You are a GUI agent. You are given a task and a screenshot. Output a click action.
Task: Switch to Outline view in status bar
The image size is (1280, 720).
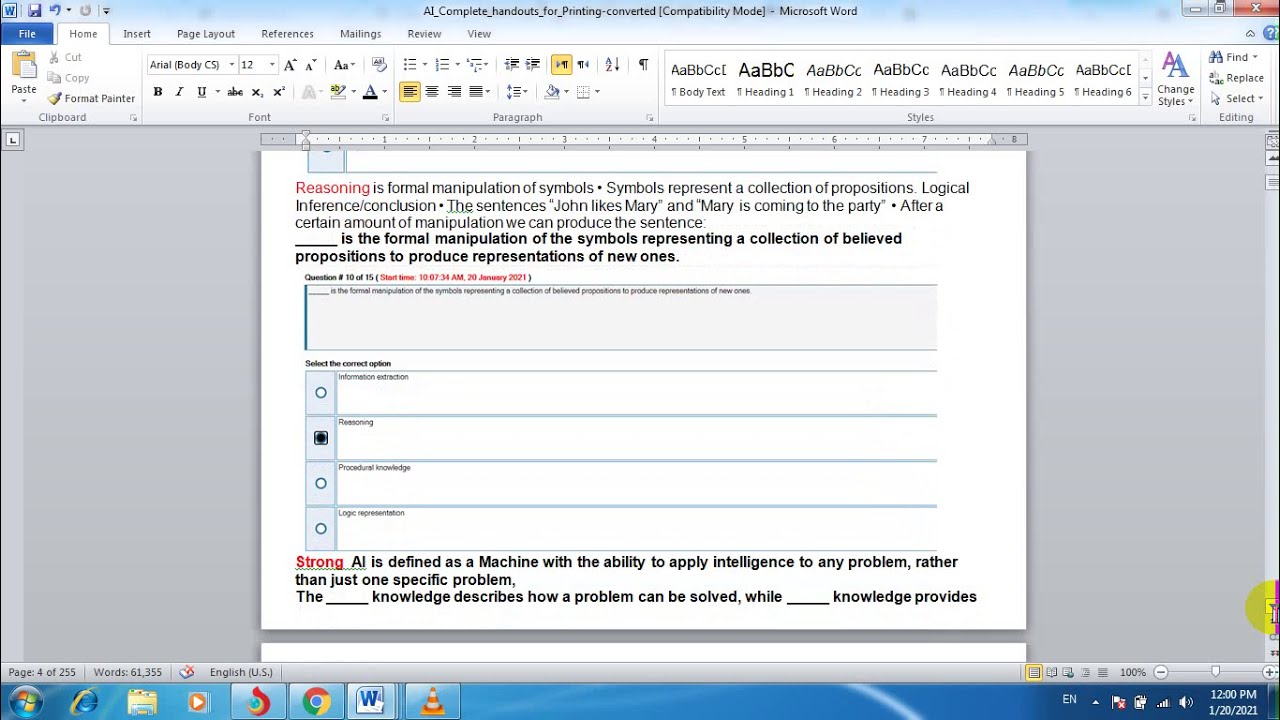1085,672
